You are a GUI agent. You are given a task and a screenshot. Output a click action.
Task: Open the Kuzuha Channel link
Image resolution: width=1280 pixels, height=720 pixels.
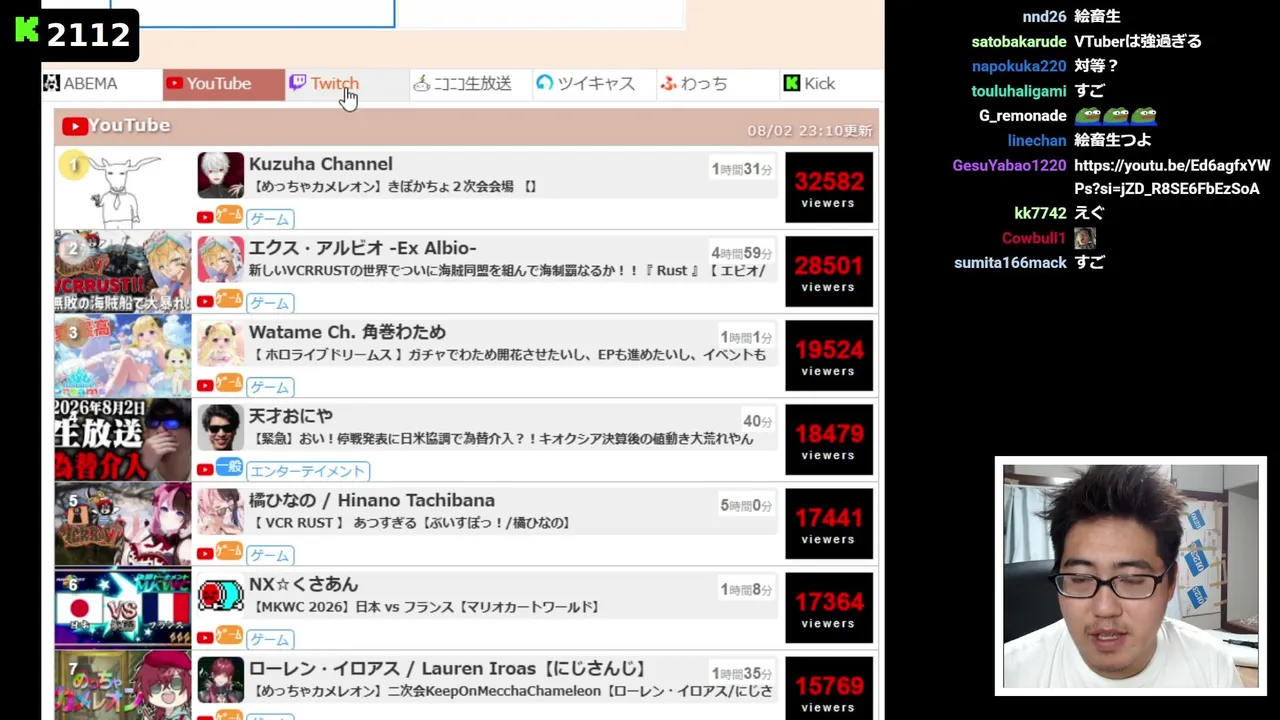click(x=321, y=164)
